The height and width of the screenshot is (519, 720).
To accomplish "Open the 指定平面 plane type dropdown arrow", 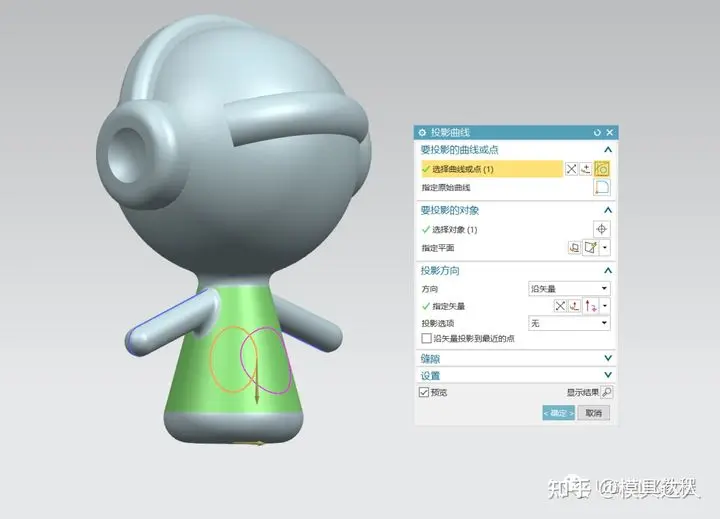I will point(605,248).
